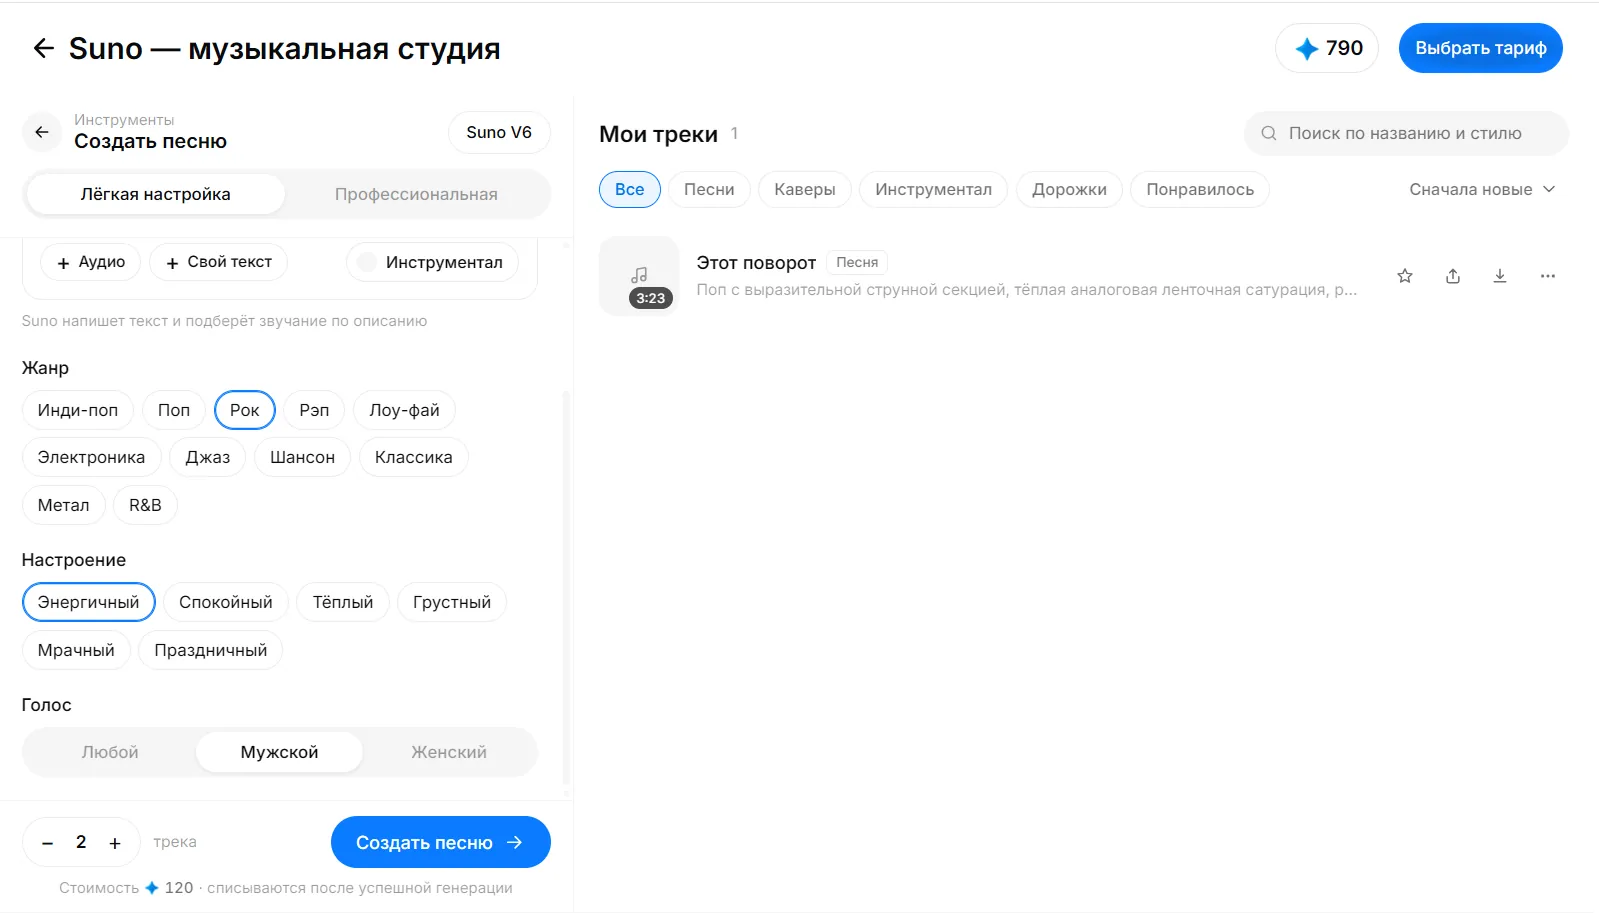
Task: Add audio with the + Аудио button
Action: point(91,262)
